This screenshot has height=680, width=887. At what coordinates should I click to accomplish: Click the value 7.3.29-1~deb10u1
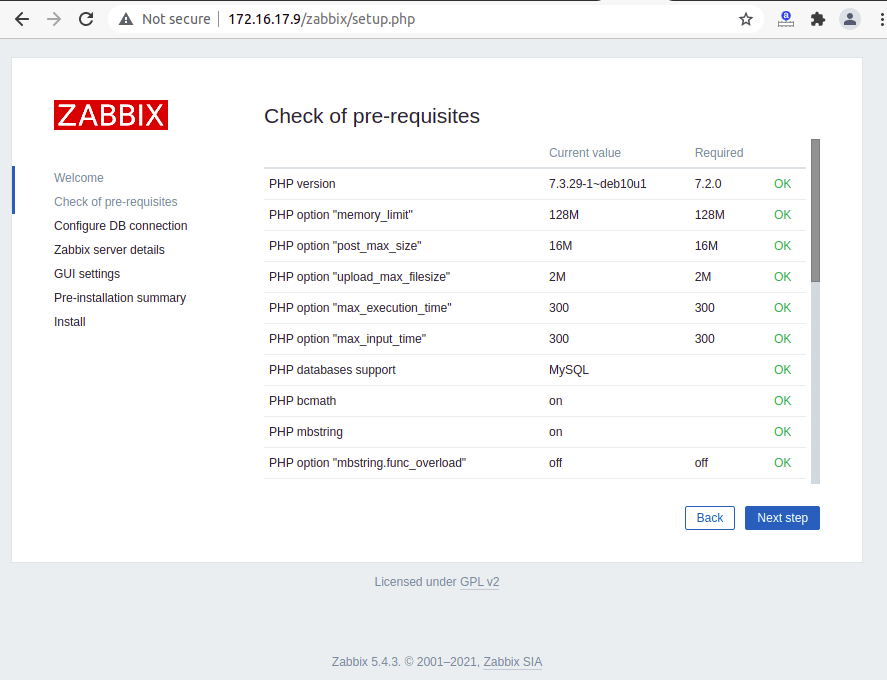coord(597,184)
